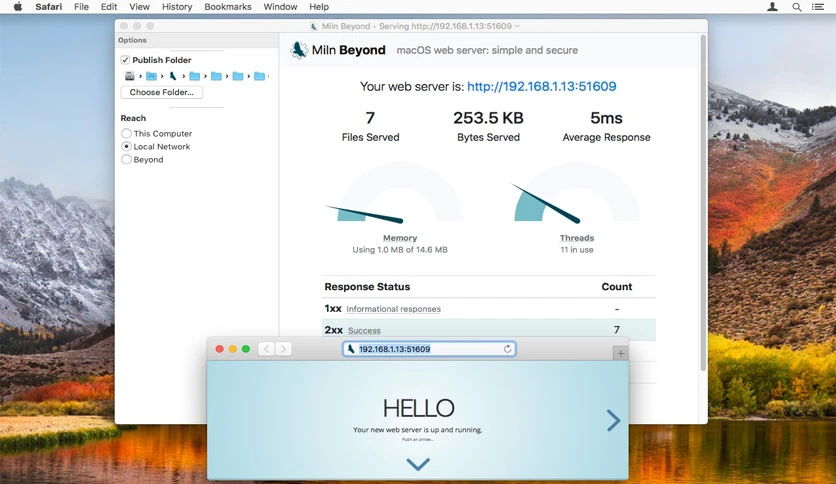Open the Help menu
Image resolution: width=836 pixels, height=484 pixels.
point(319,7)
